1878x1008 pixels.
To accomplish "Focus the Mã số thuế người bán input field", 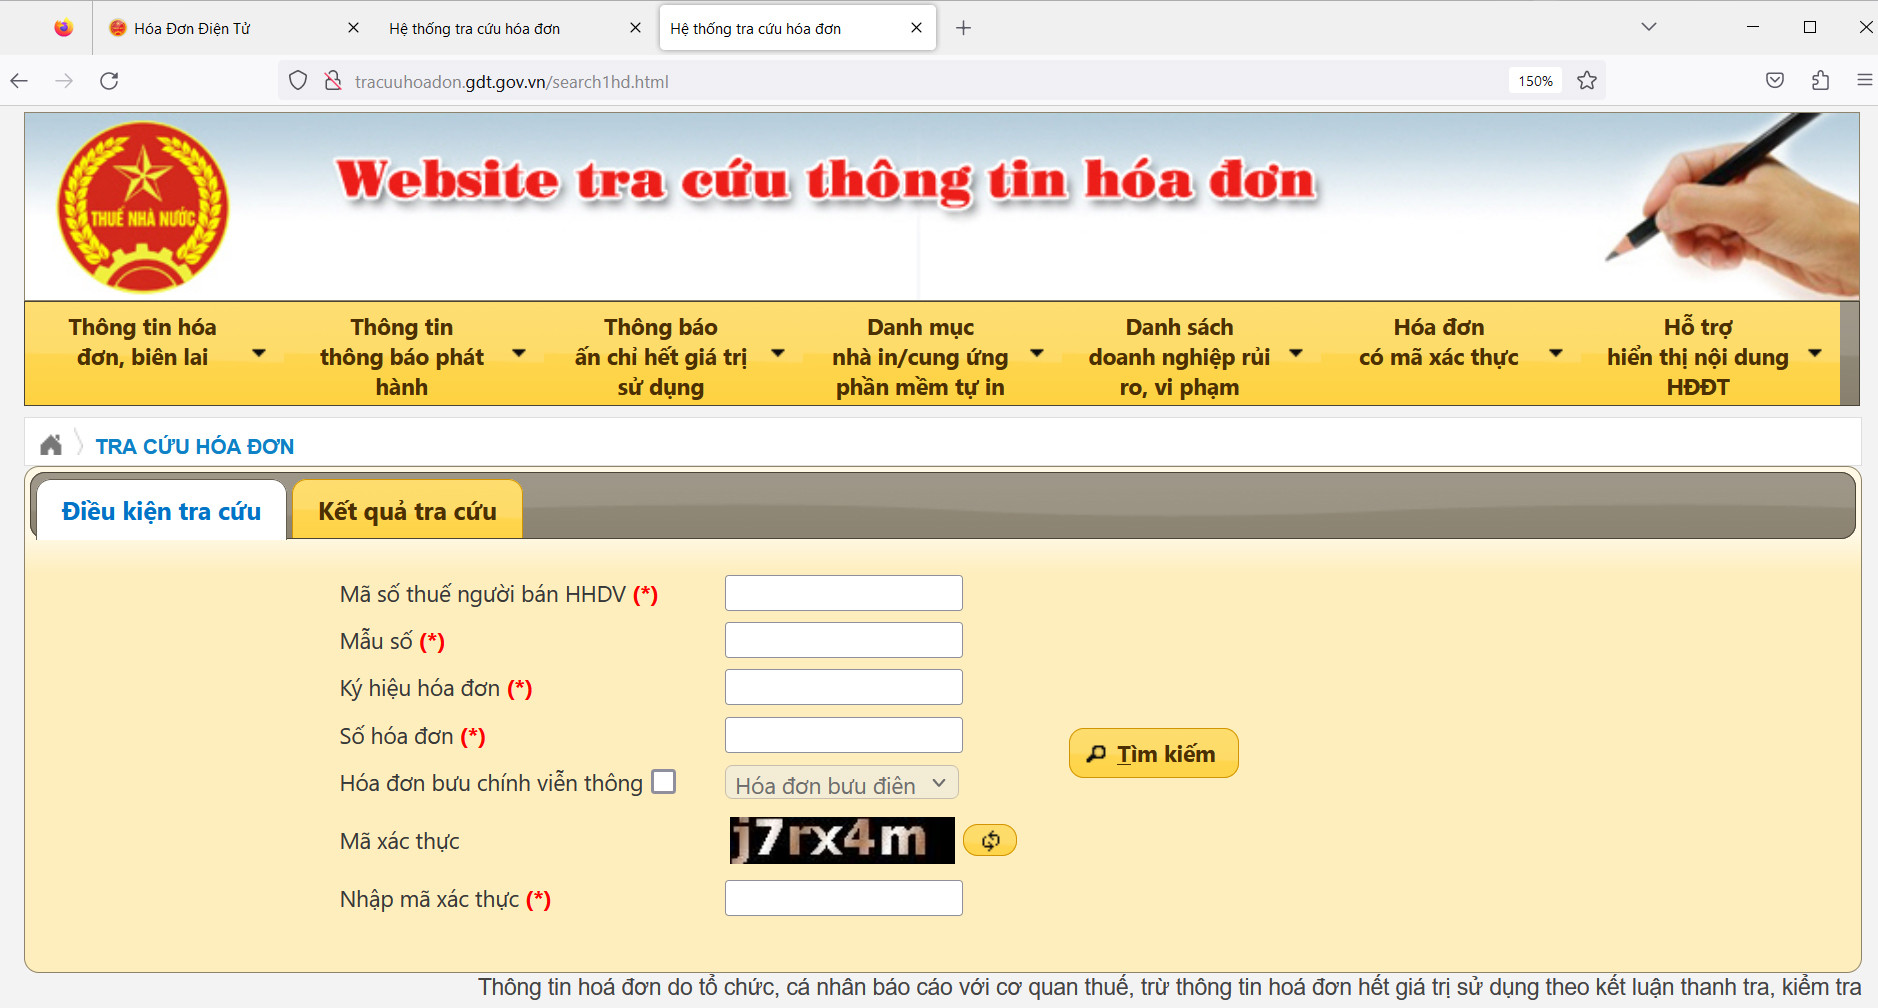I will tap(843, 593).
